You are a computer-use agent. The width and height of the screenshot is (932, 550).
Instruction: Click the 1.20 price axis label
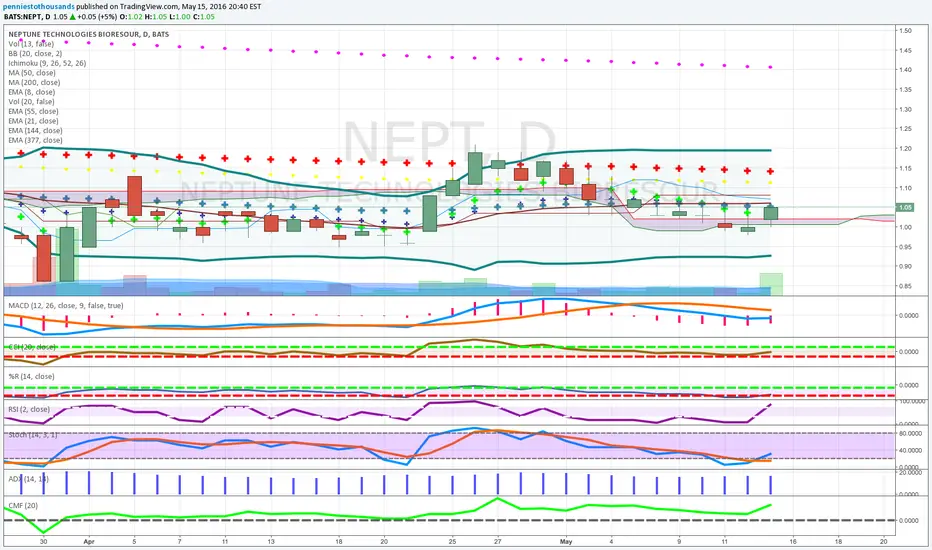[x=905, y=149]
